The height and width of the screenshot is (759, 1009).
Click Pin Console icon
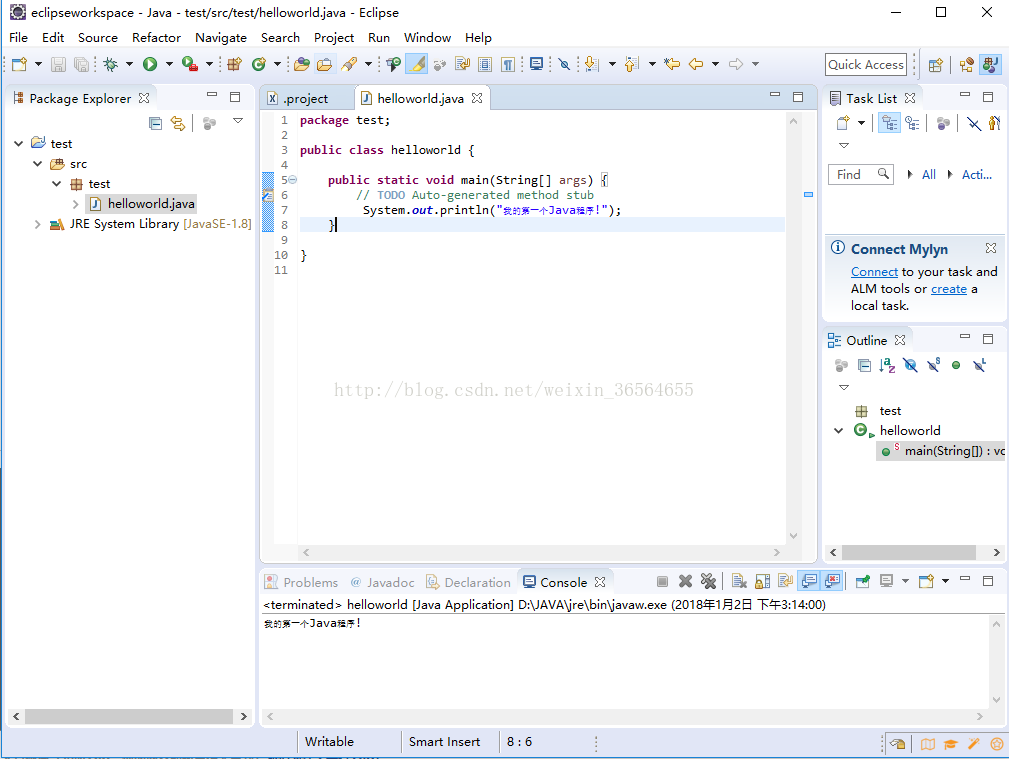pos(863,581)
